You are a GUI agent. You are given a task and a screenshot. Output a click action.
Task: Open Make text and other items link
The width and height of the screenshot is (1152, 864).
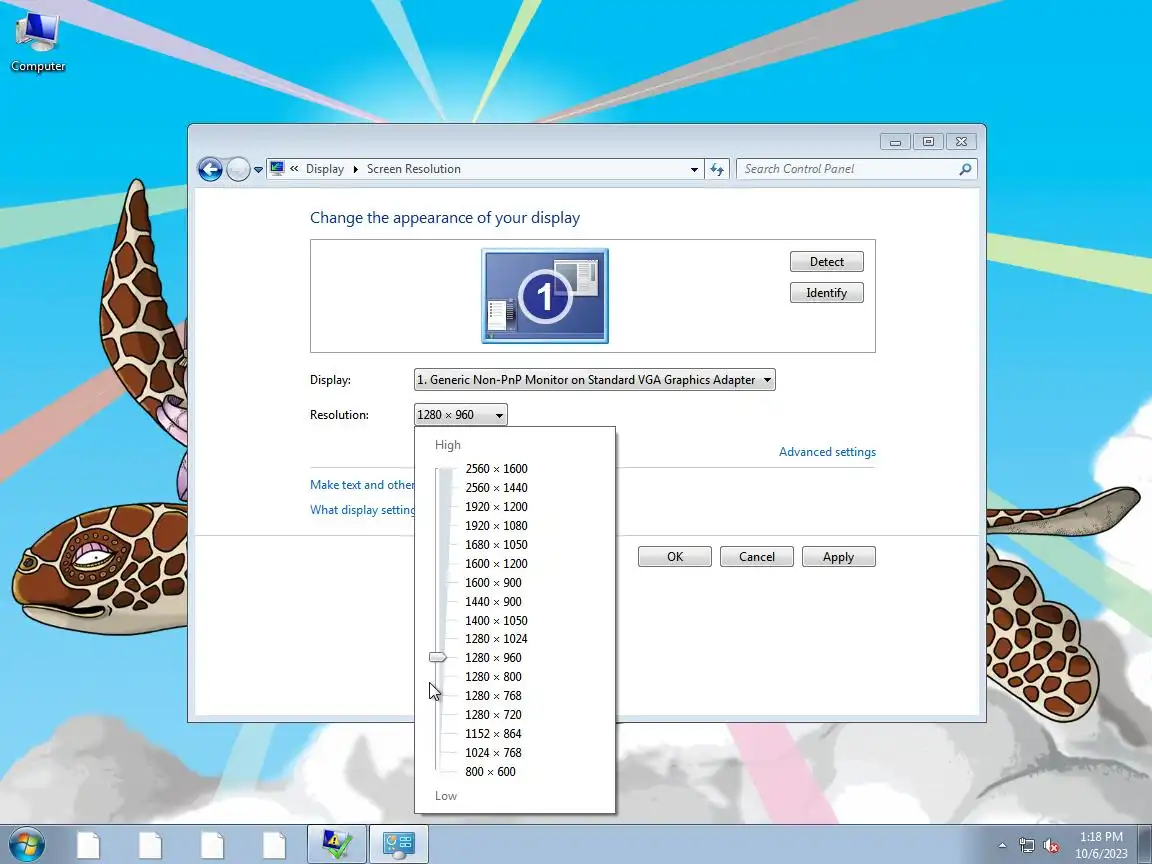pos(362,485)
